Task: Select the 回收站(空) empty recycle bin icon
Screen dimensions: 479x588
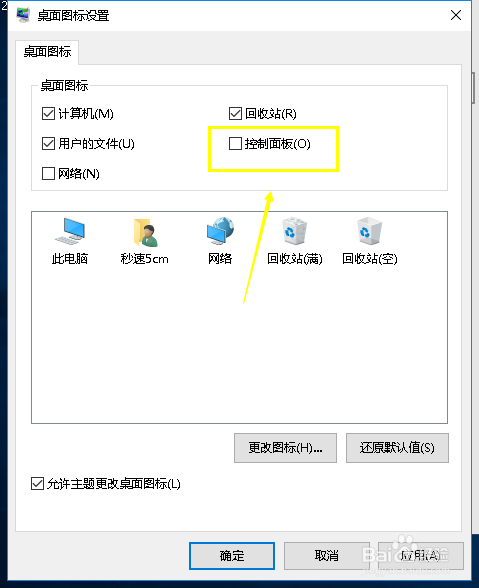Action: (x=369, y=231)
